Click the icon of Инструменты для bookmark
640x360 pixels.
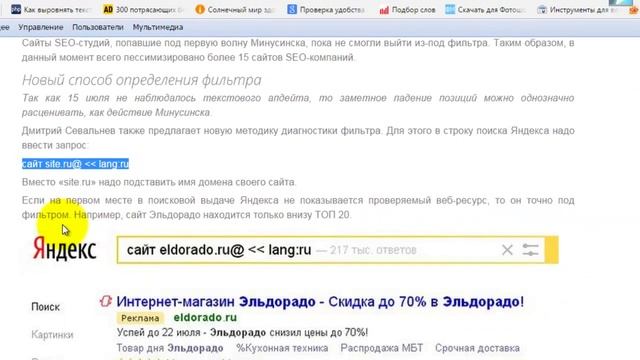pyautogui.click(x=542, y=9)
